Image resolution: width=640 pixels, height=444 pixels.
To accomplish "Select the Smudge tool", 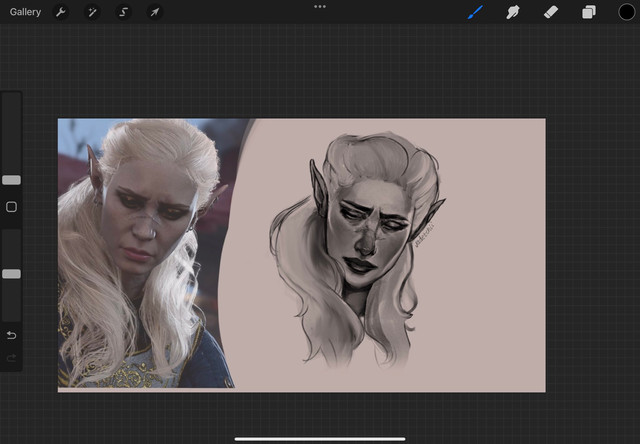I will pos(513,12).
